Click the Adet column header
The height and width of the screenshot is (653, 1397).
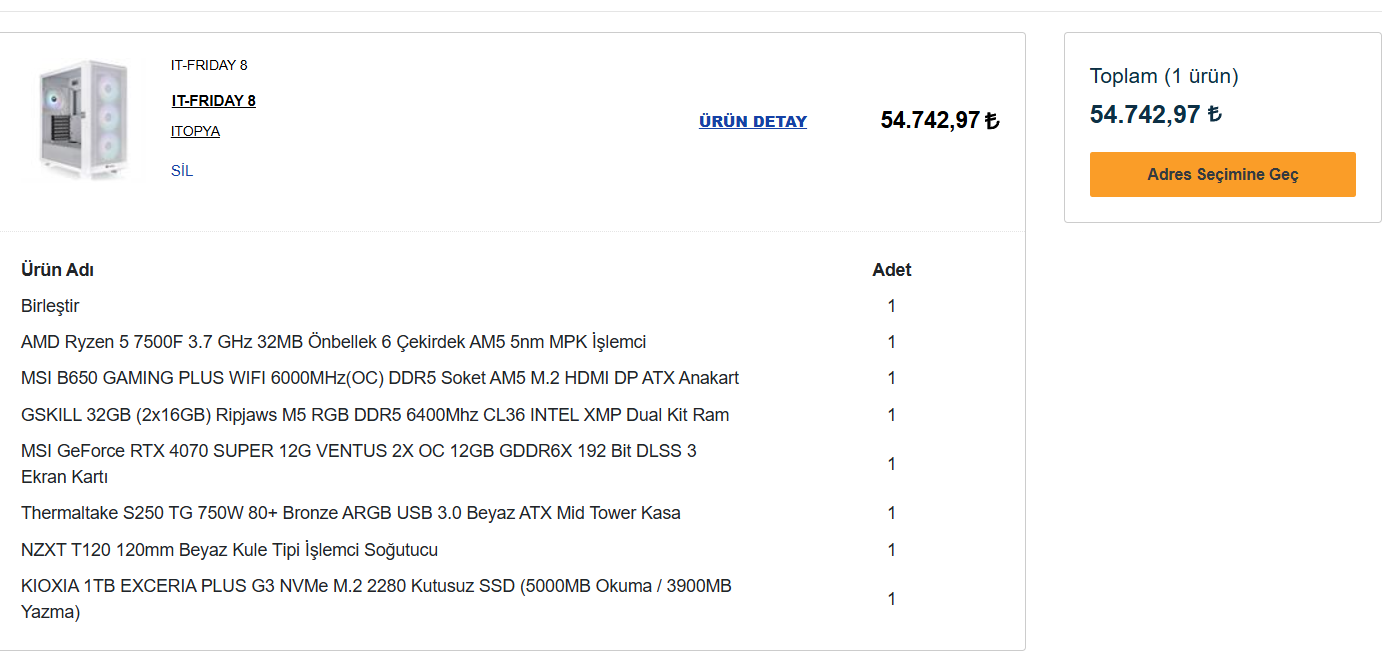(891, 270)
